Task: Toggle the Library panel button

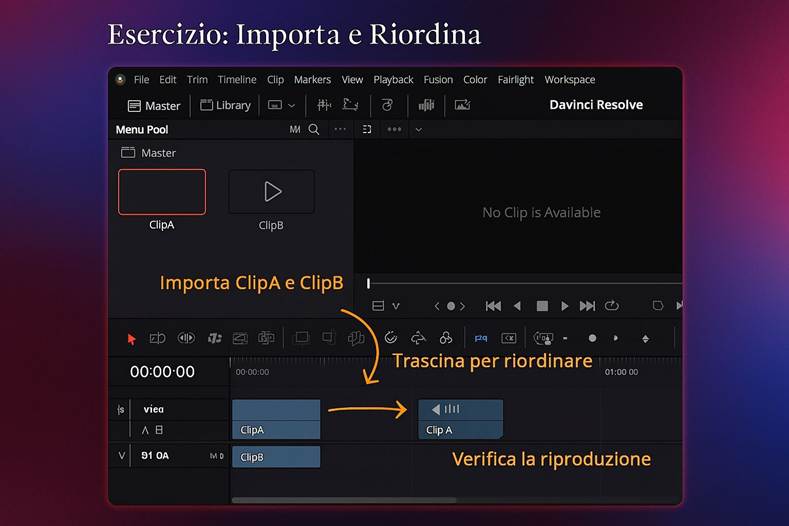Action: [225, 105]
